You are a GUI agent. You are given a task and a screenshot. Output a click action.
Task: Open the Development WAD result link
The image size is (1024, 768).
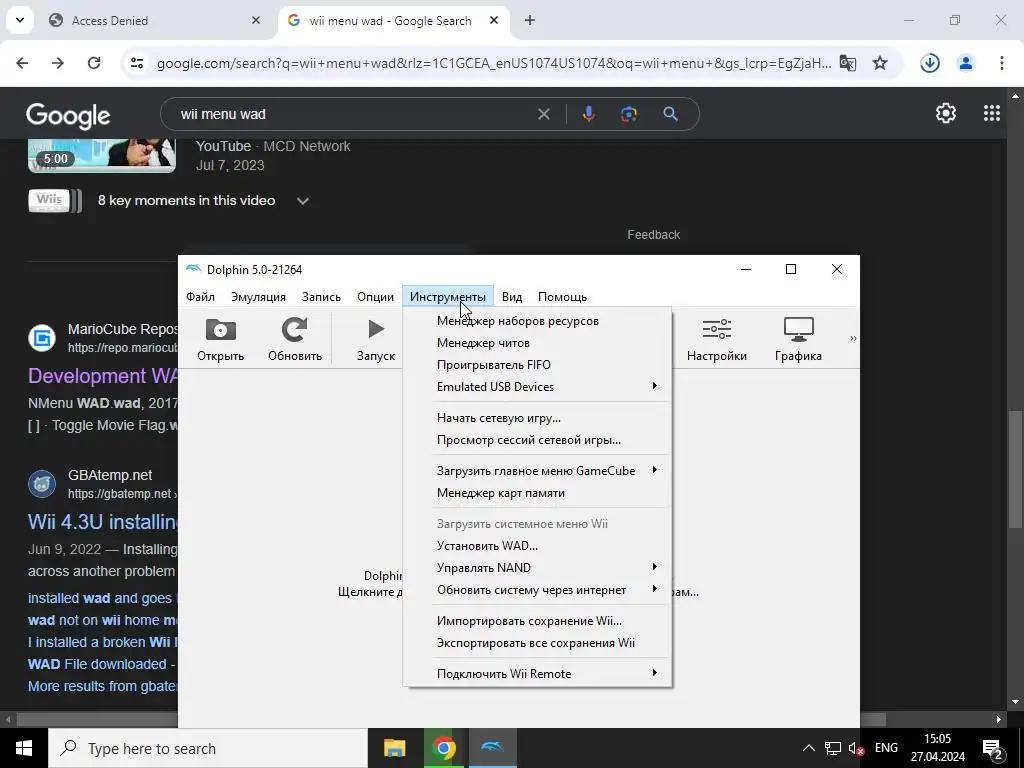tap(103, 376)
